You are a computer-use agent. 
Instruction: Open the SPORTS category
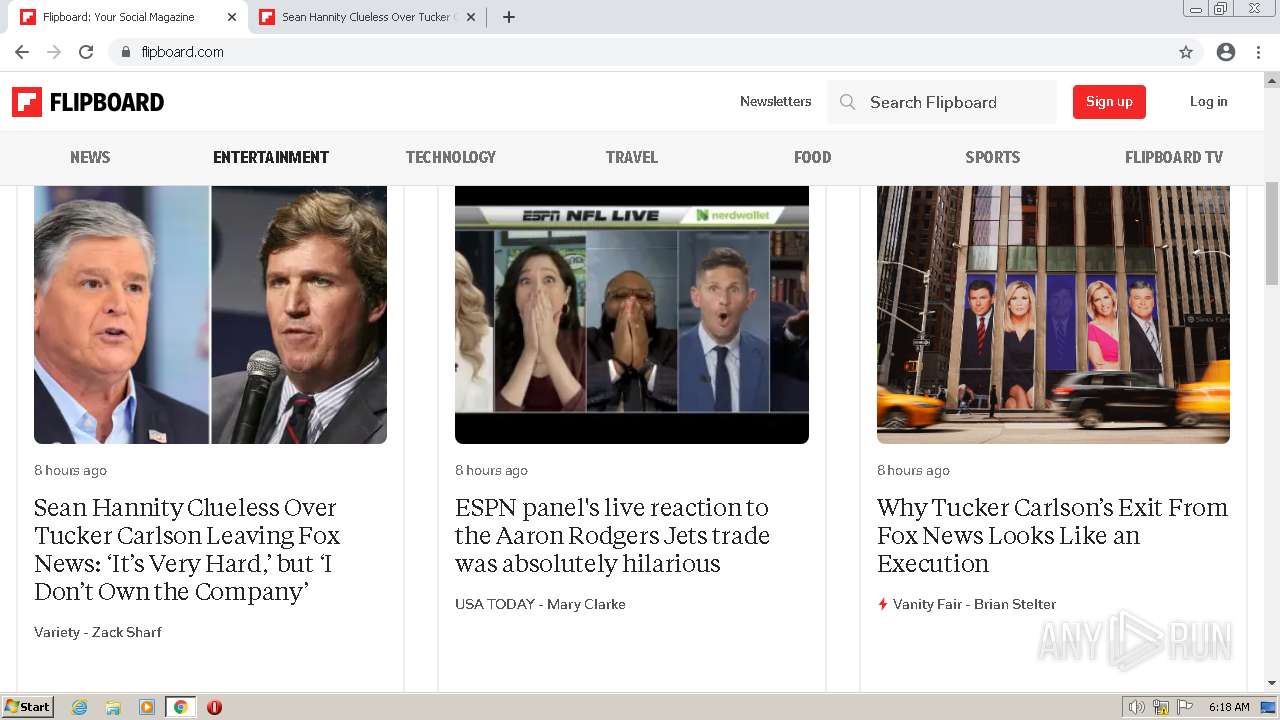pyautogui.click(x=993, y=157)
